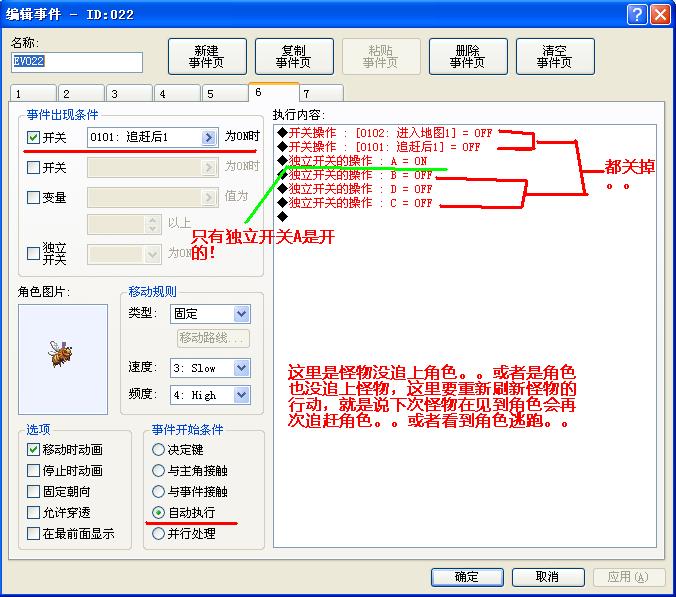
Task: Click the event name field EV022
Action: (x=77, y=62)
